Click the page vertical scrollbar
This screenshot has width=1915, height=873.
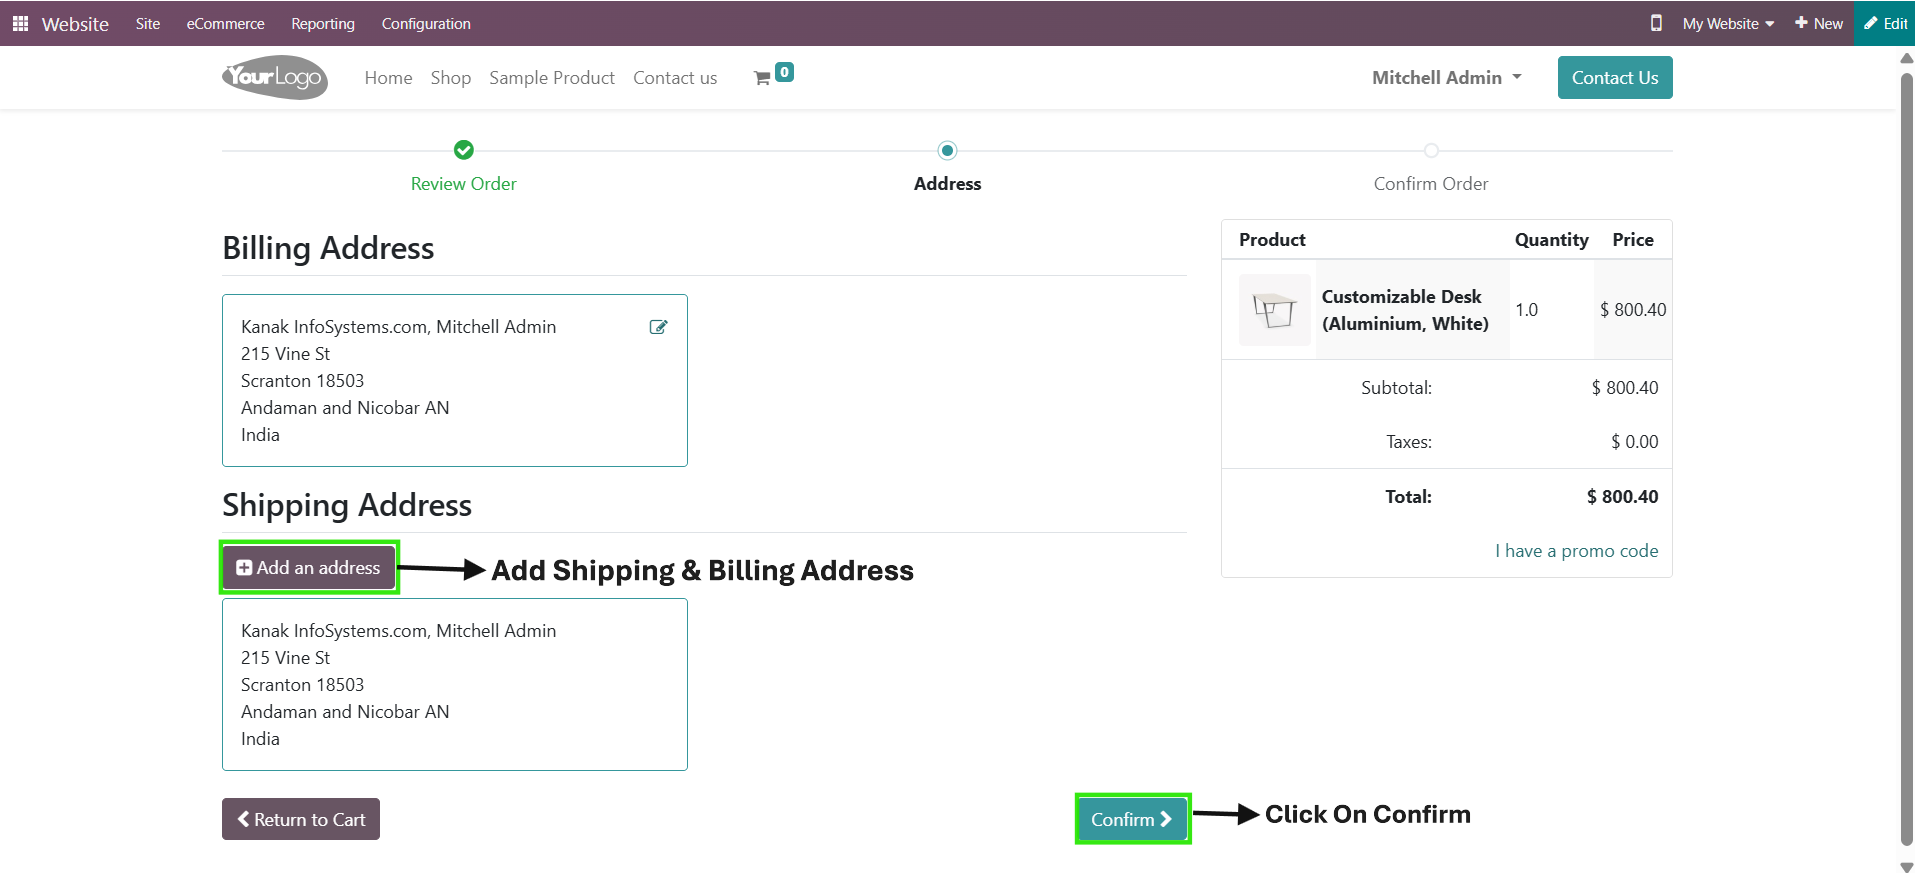pyautogui.click(x=1906, y=460)
